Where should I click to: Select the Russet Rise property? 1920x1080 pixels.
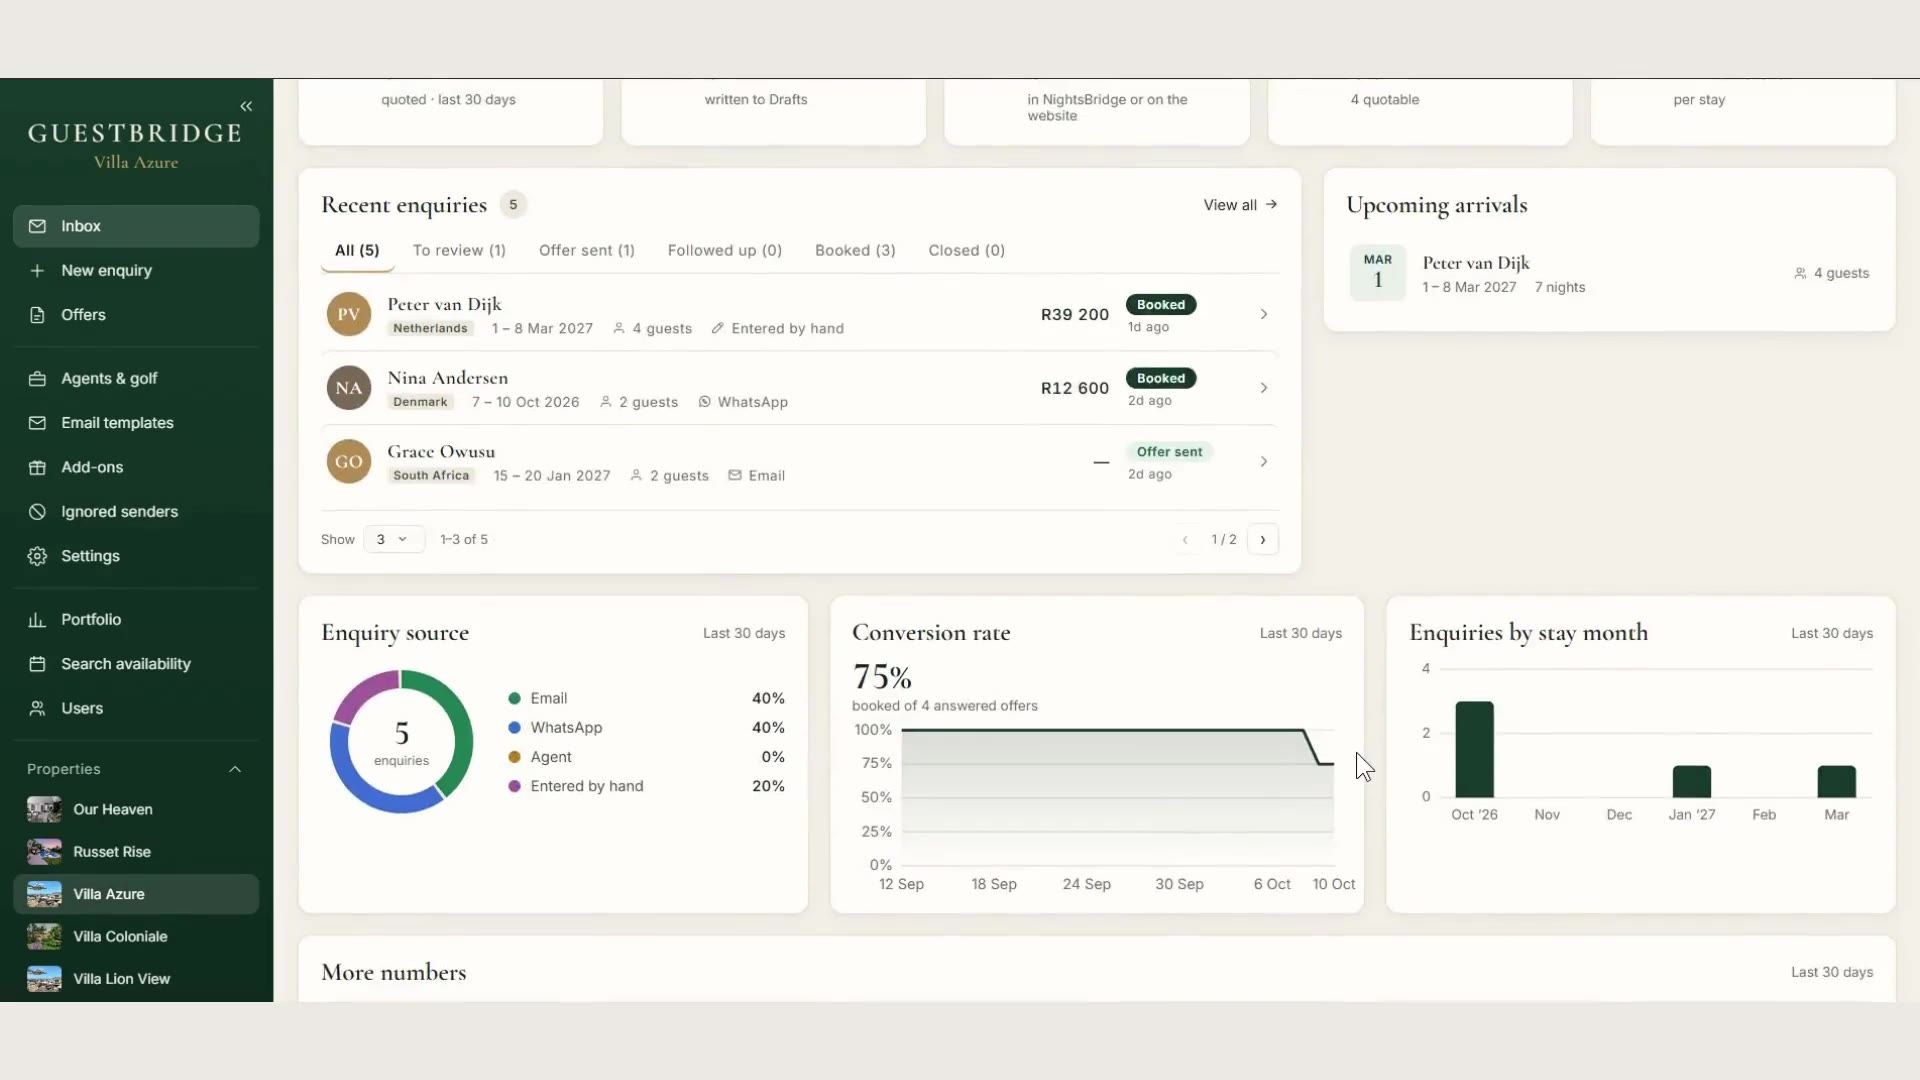[x=136, y=852]
